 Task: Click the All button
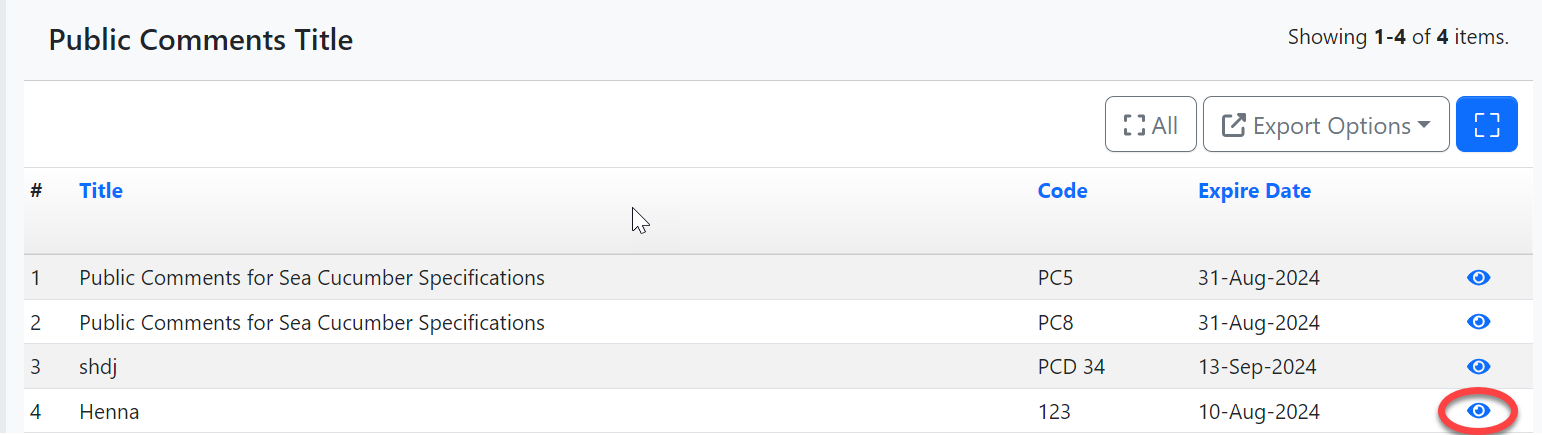click(x=1150, y=125)
